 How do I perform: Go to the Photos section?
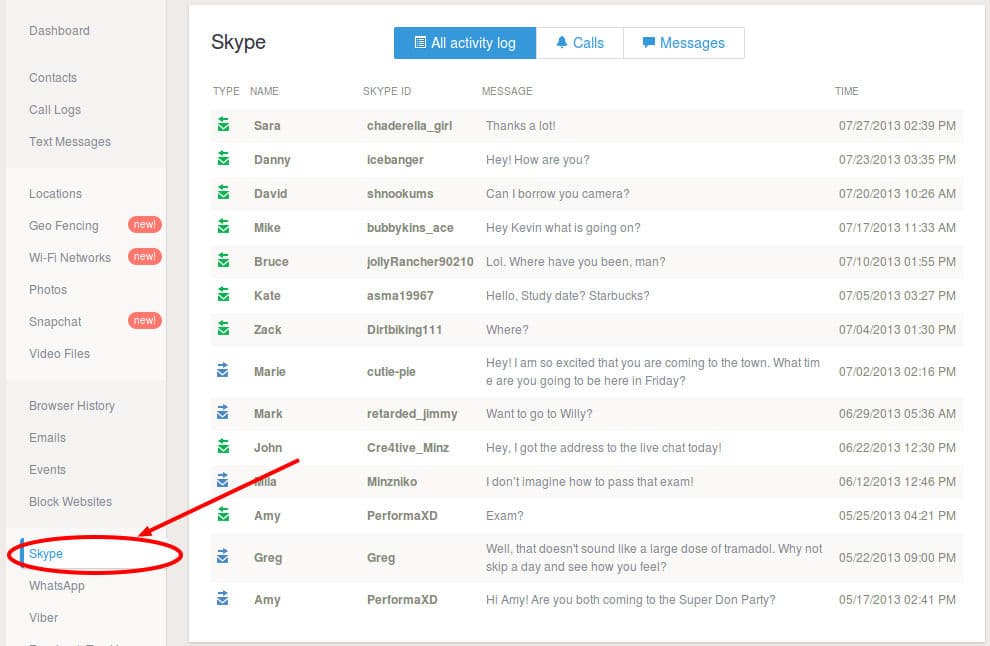(48, 290)
